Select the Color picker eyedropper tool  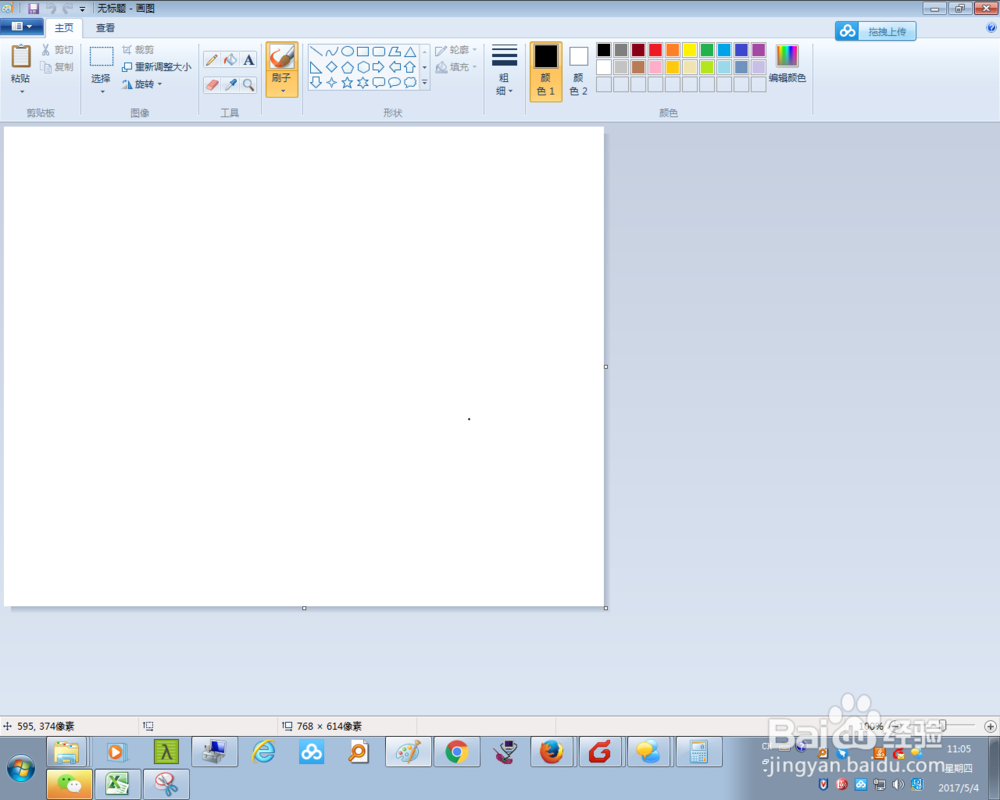pyautogui.click(x=230, y=85)
